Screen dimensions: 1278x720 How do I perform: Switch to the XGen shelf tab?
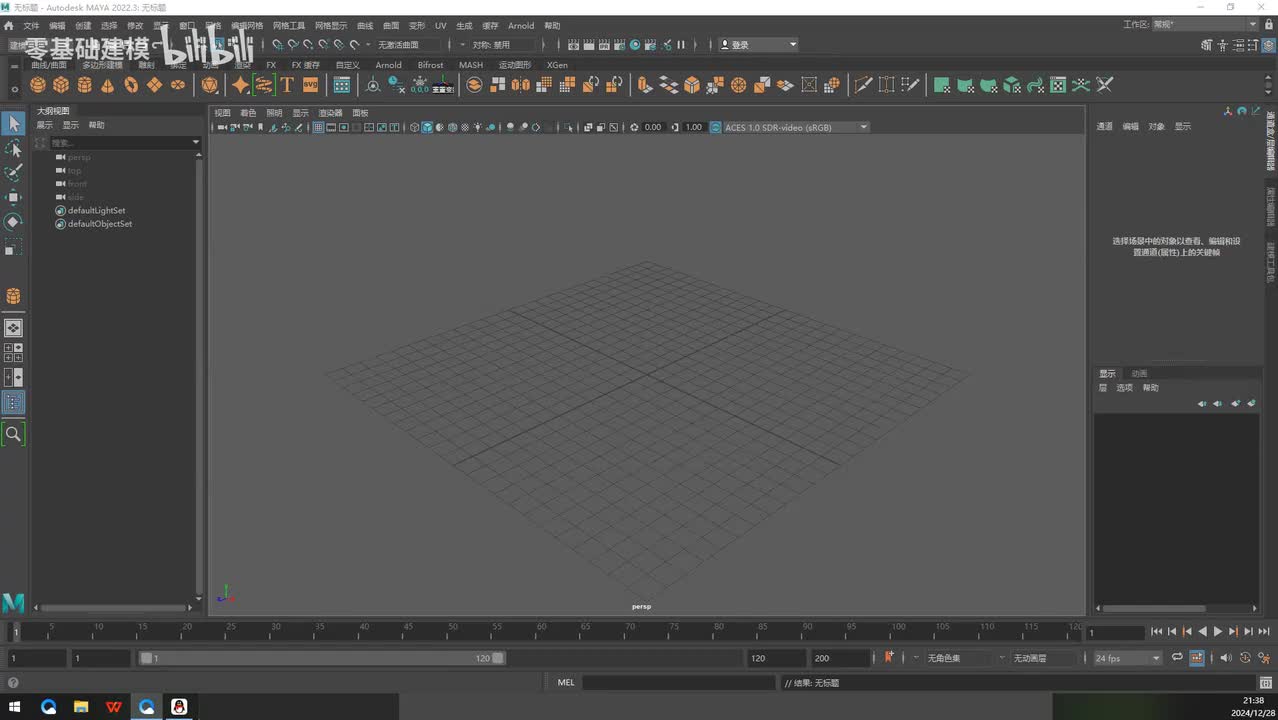557,65
